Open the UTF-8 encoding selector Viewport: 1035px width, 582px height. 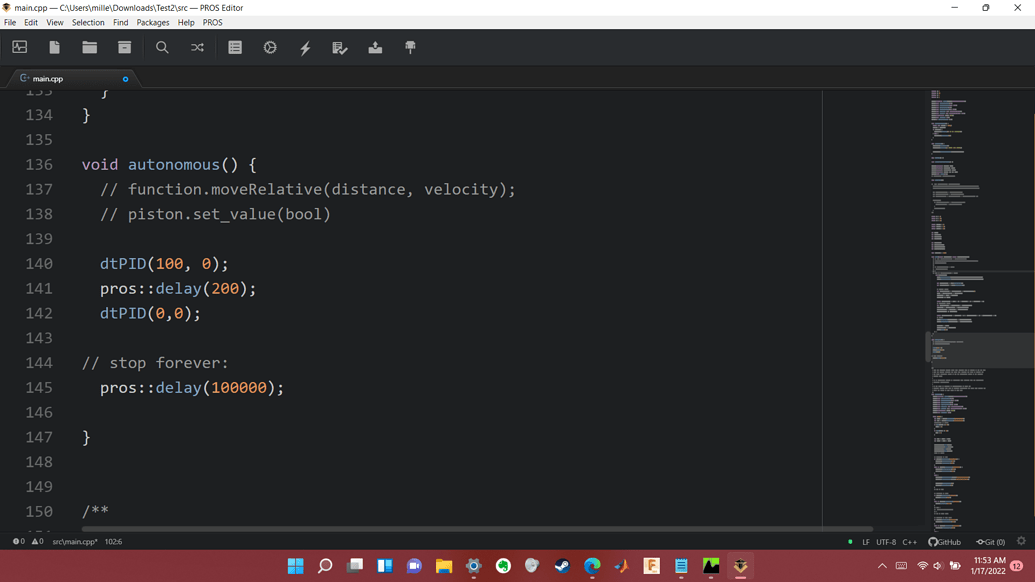(x=886, y=542)
